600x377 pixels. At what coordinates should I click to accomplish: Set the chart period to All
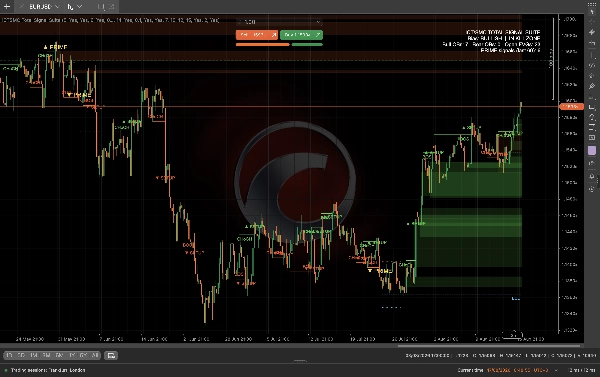pos(96,356)
